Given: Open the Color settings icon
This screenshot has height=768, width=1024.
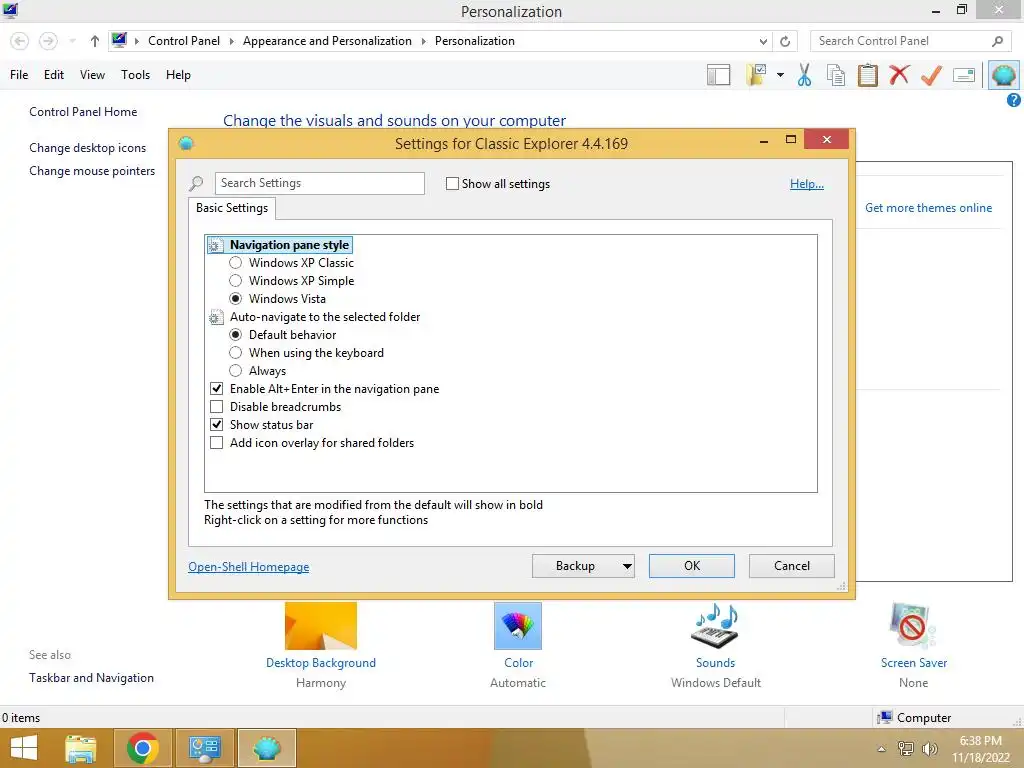Looking at the screenshot, I should 518,626.
